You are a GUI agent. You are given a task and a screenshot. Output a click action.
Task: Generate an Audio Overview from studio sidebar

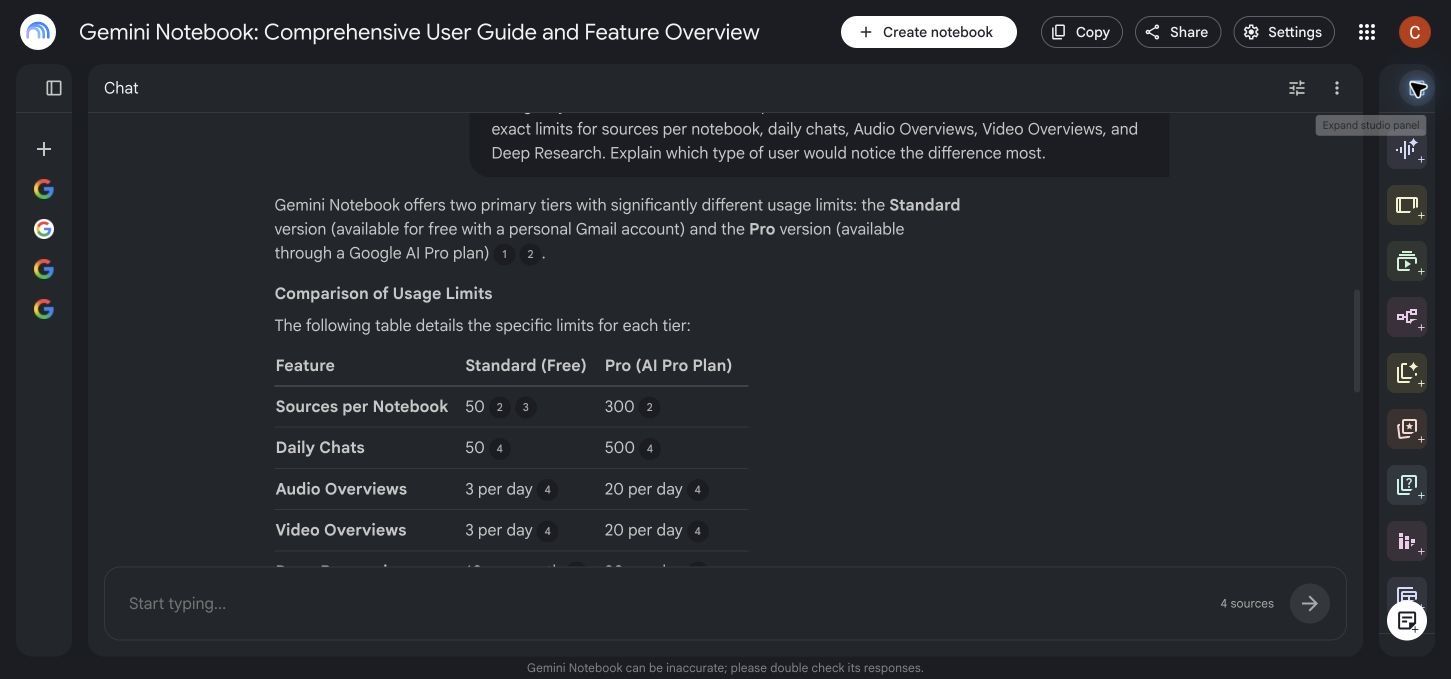1407,149
